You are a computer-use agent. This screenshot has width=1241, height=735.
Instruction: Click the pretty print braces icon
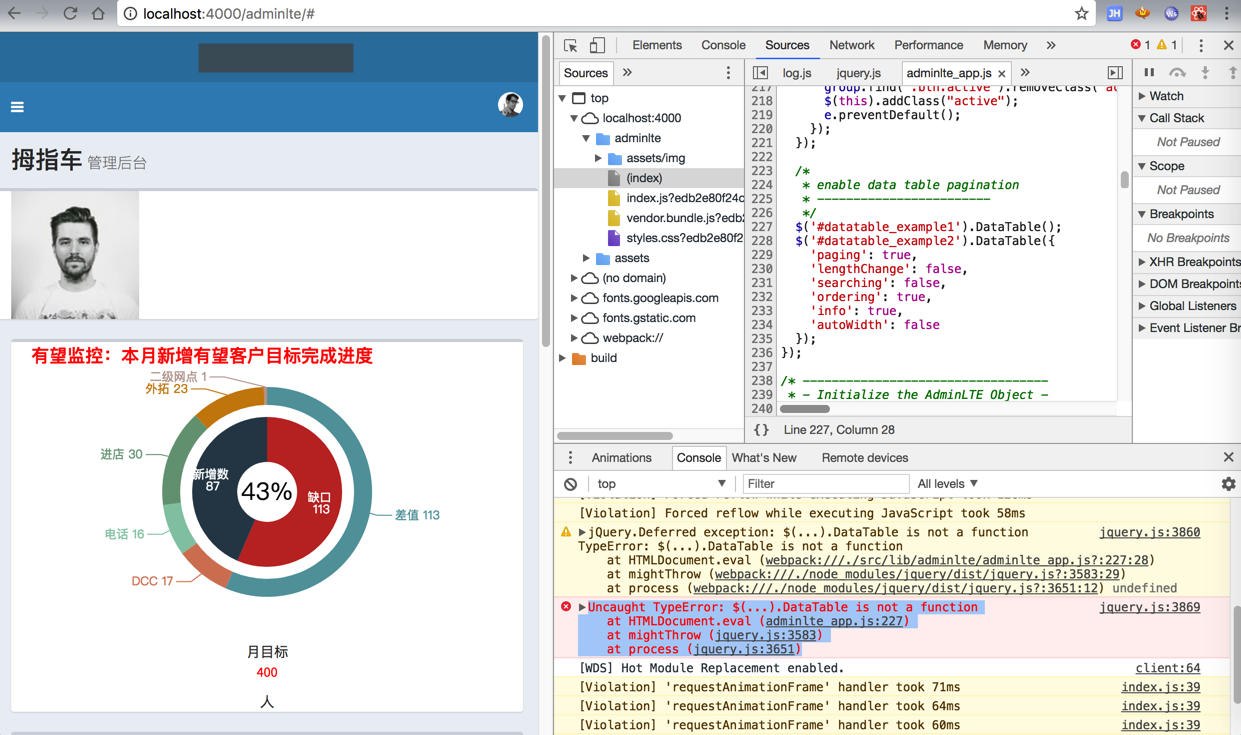(762, 430)
